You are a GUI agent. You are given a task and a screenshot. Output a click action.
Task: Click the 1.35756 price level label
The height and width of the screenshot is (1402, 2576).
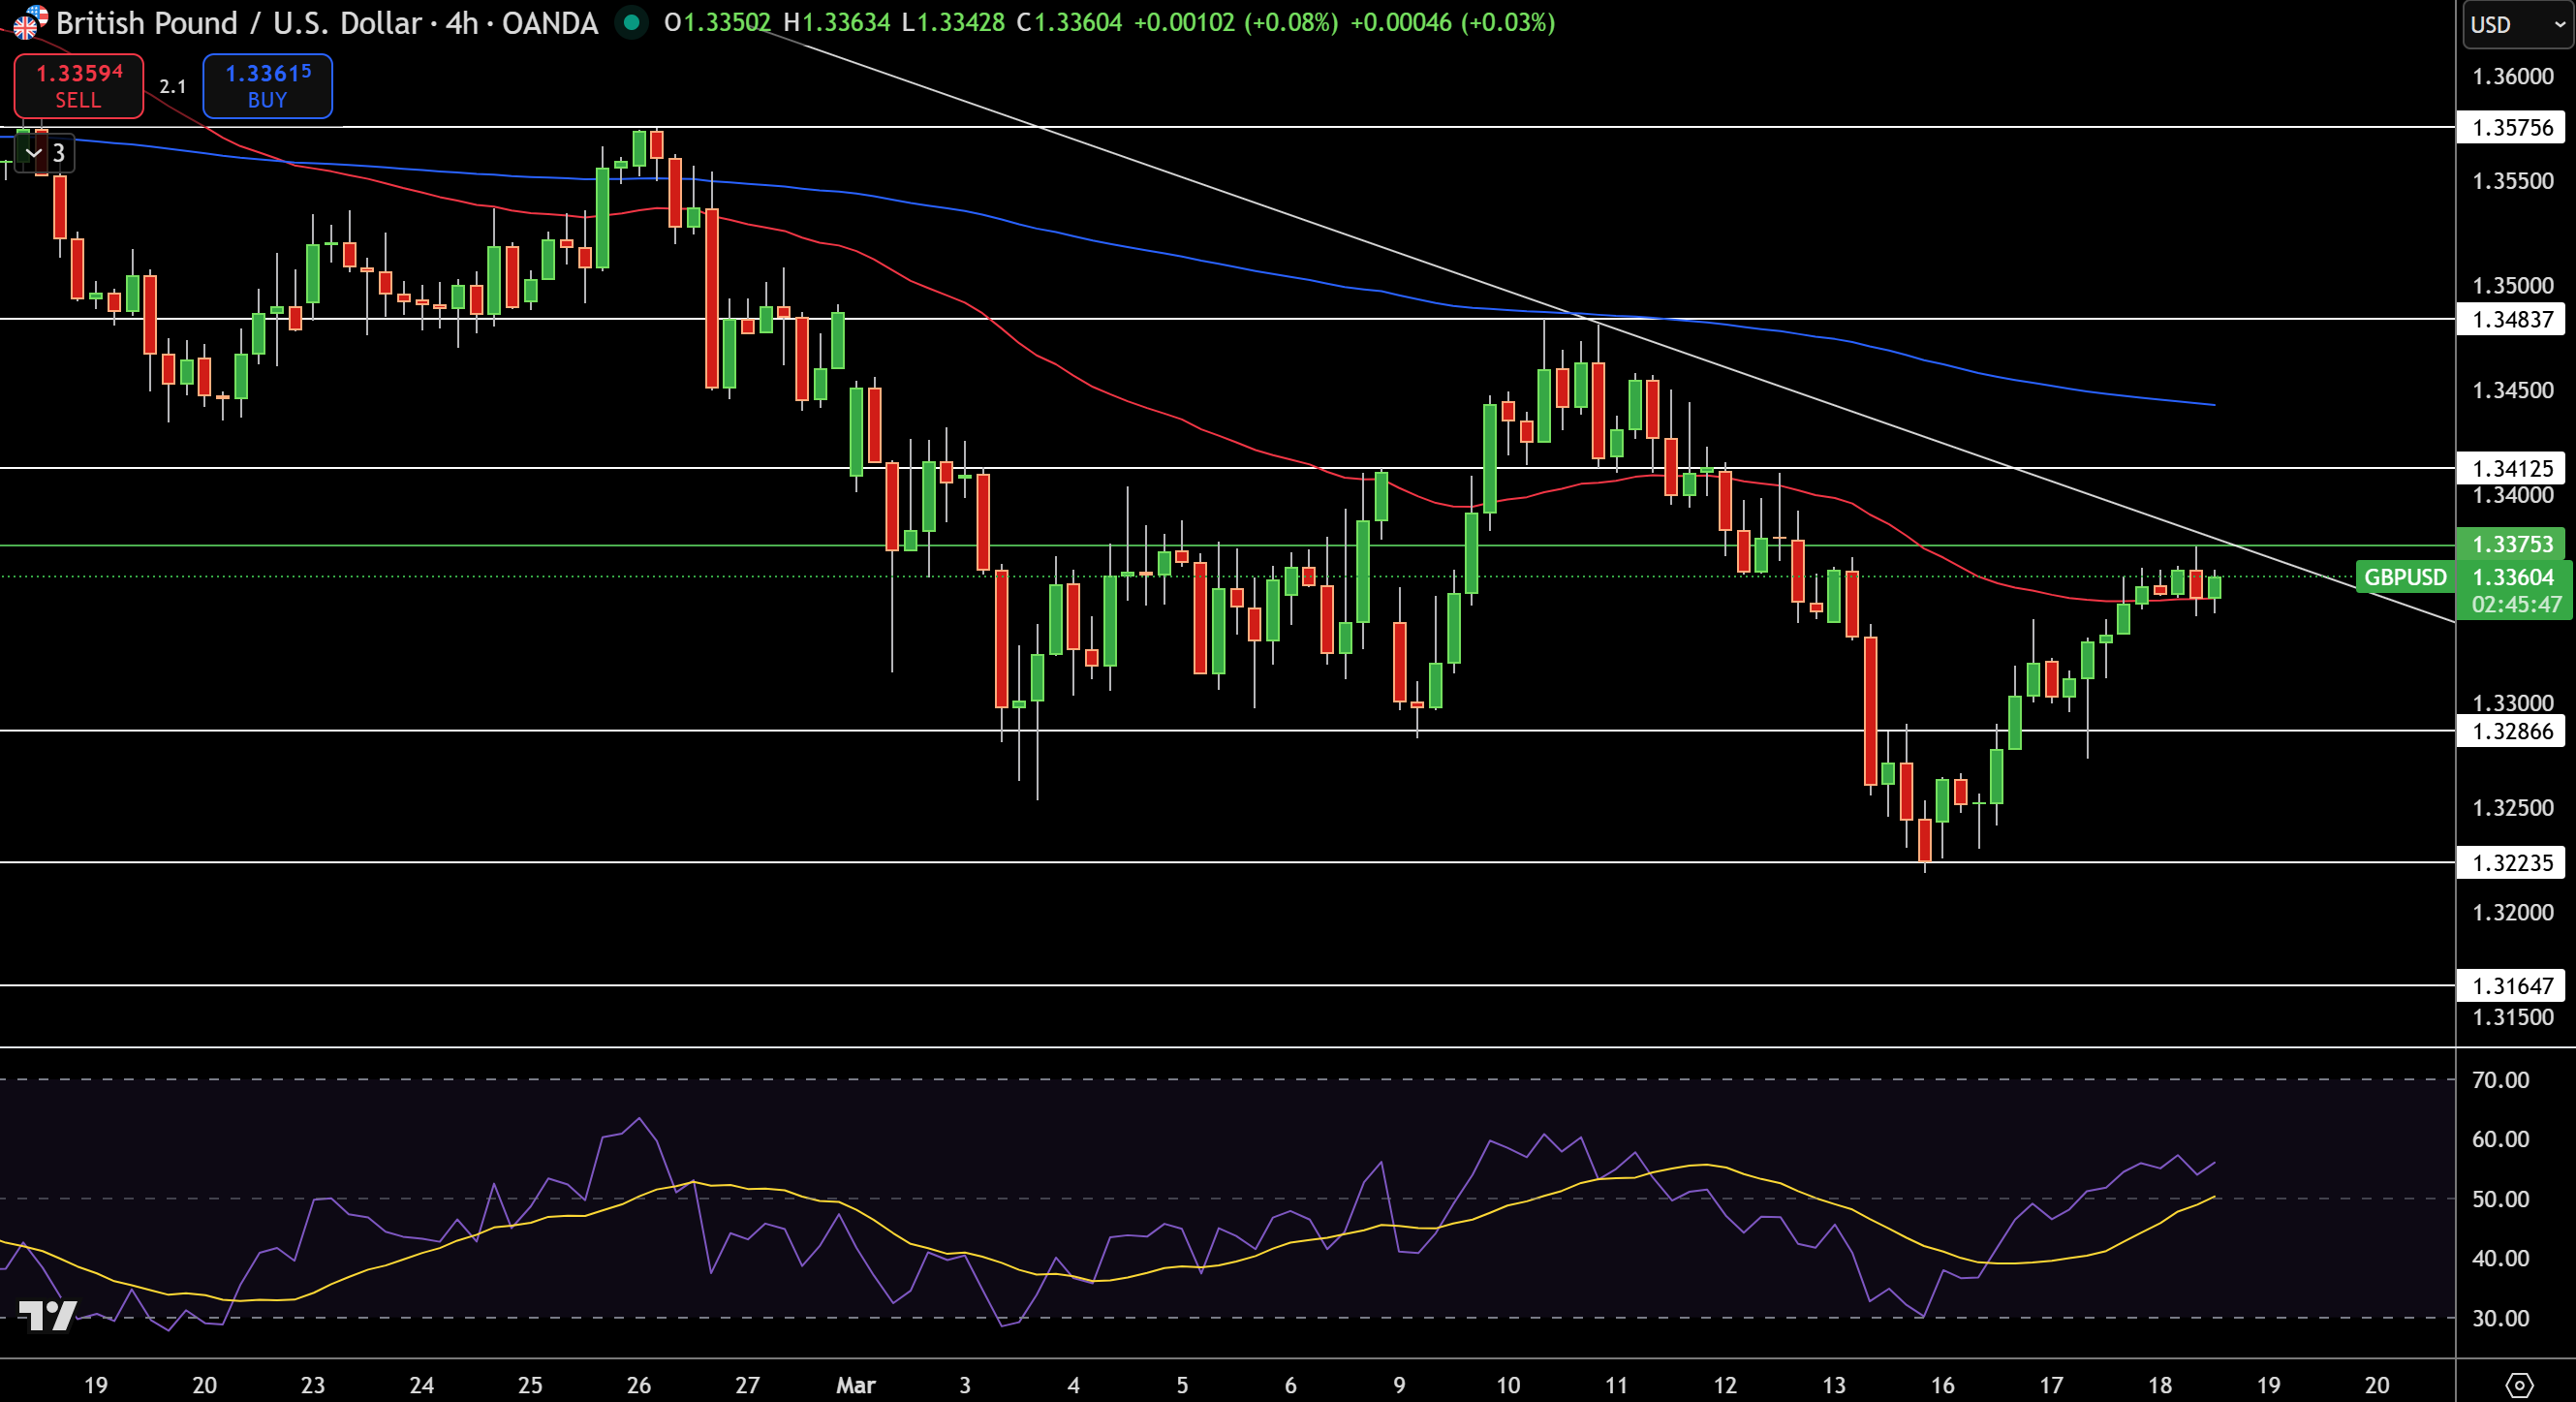tap(2511, 127)
